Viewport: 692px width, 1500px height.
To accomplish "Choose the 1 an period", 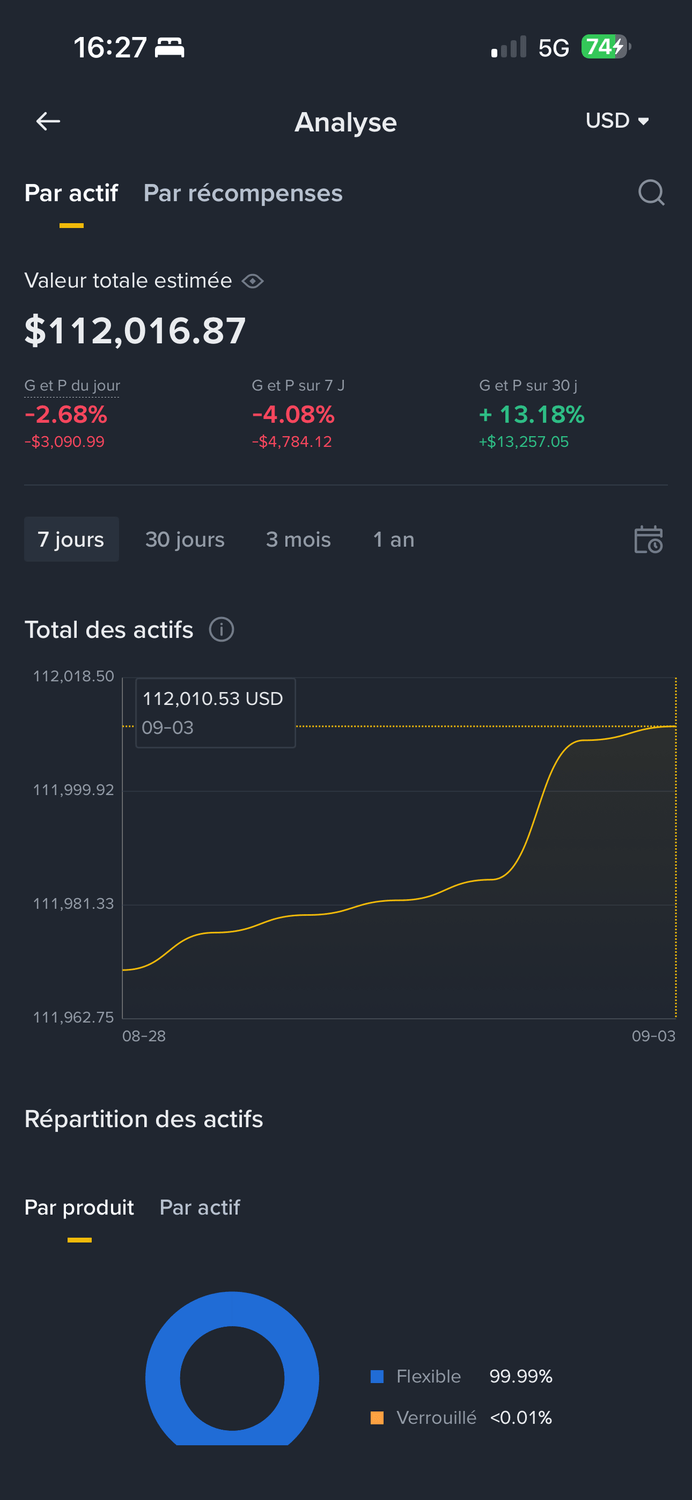I will click(x=393, y=540).
